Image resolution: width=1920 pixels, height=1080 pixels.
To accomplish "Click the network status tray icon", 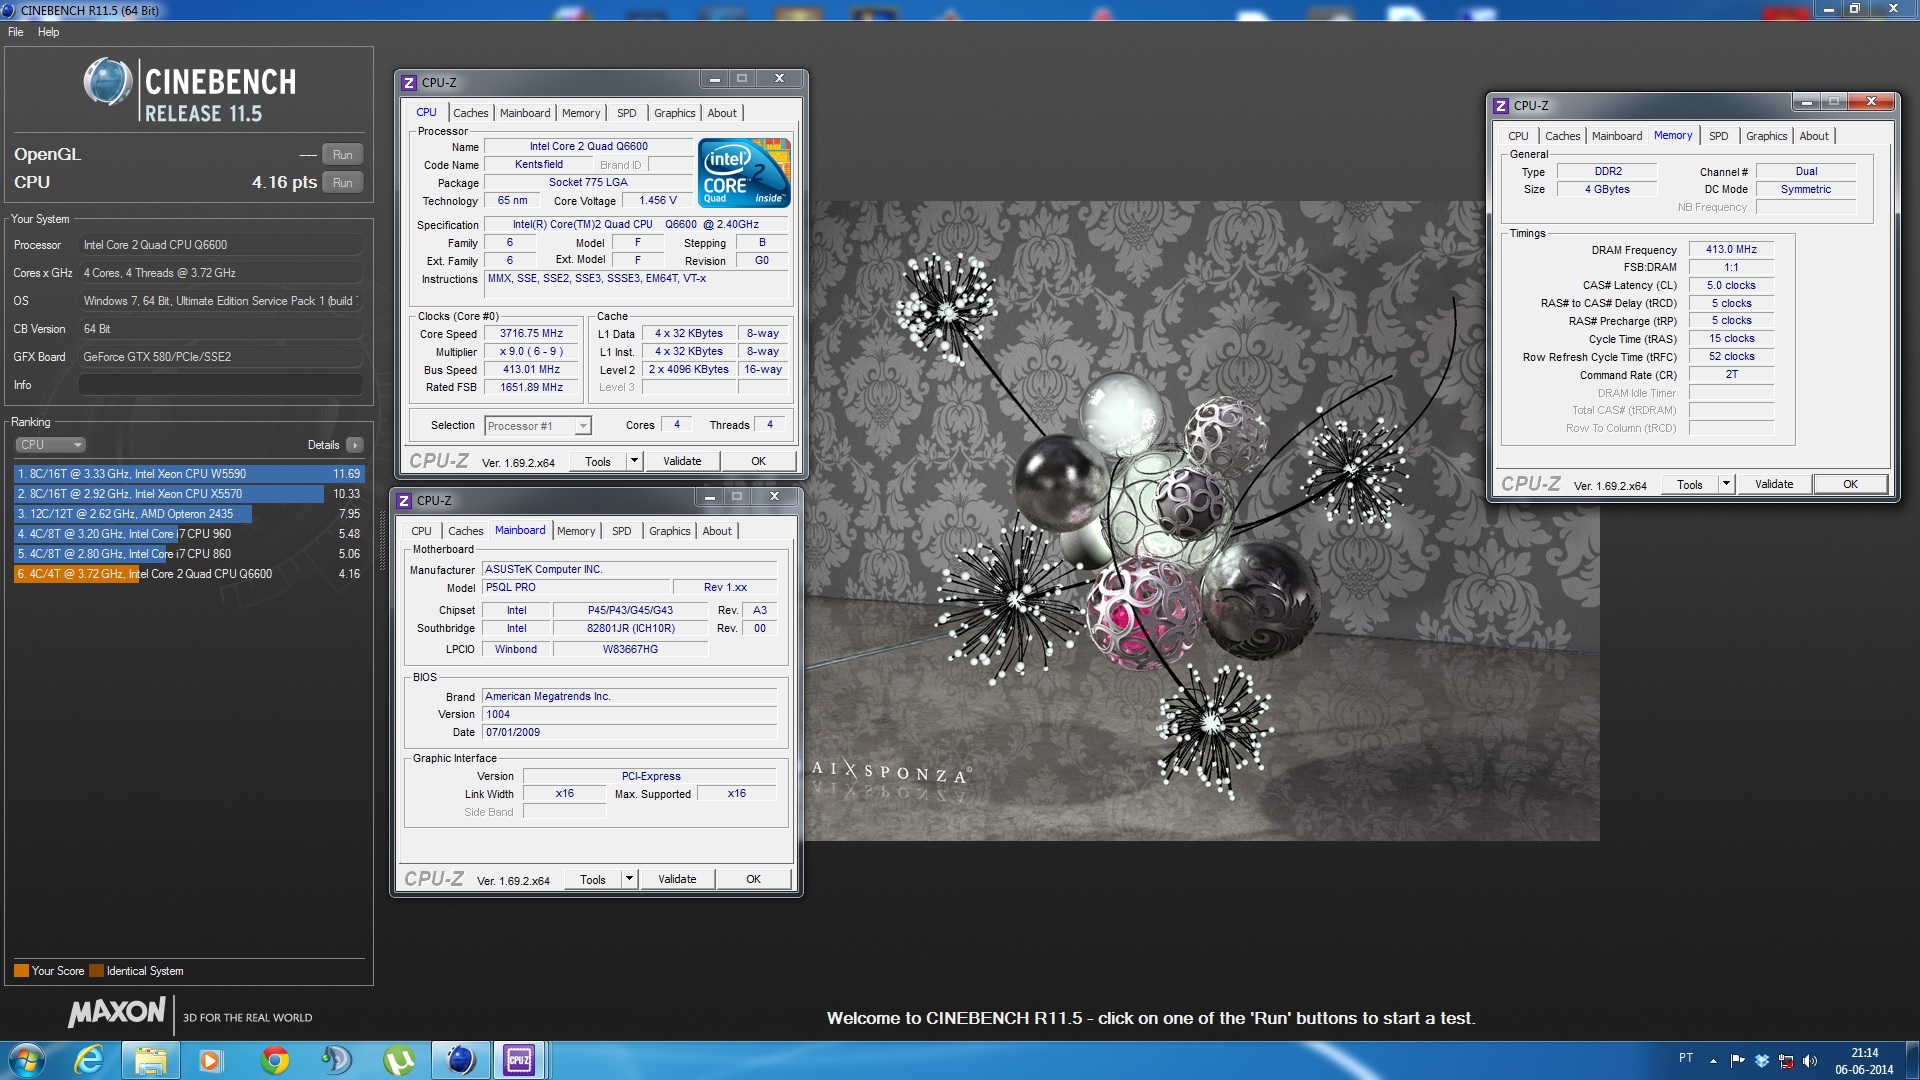I will tap(1786, 1061).
